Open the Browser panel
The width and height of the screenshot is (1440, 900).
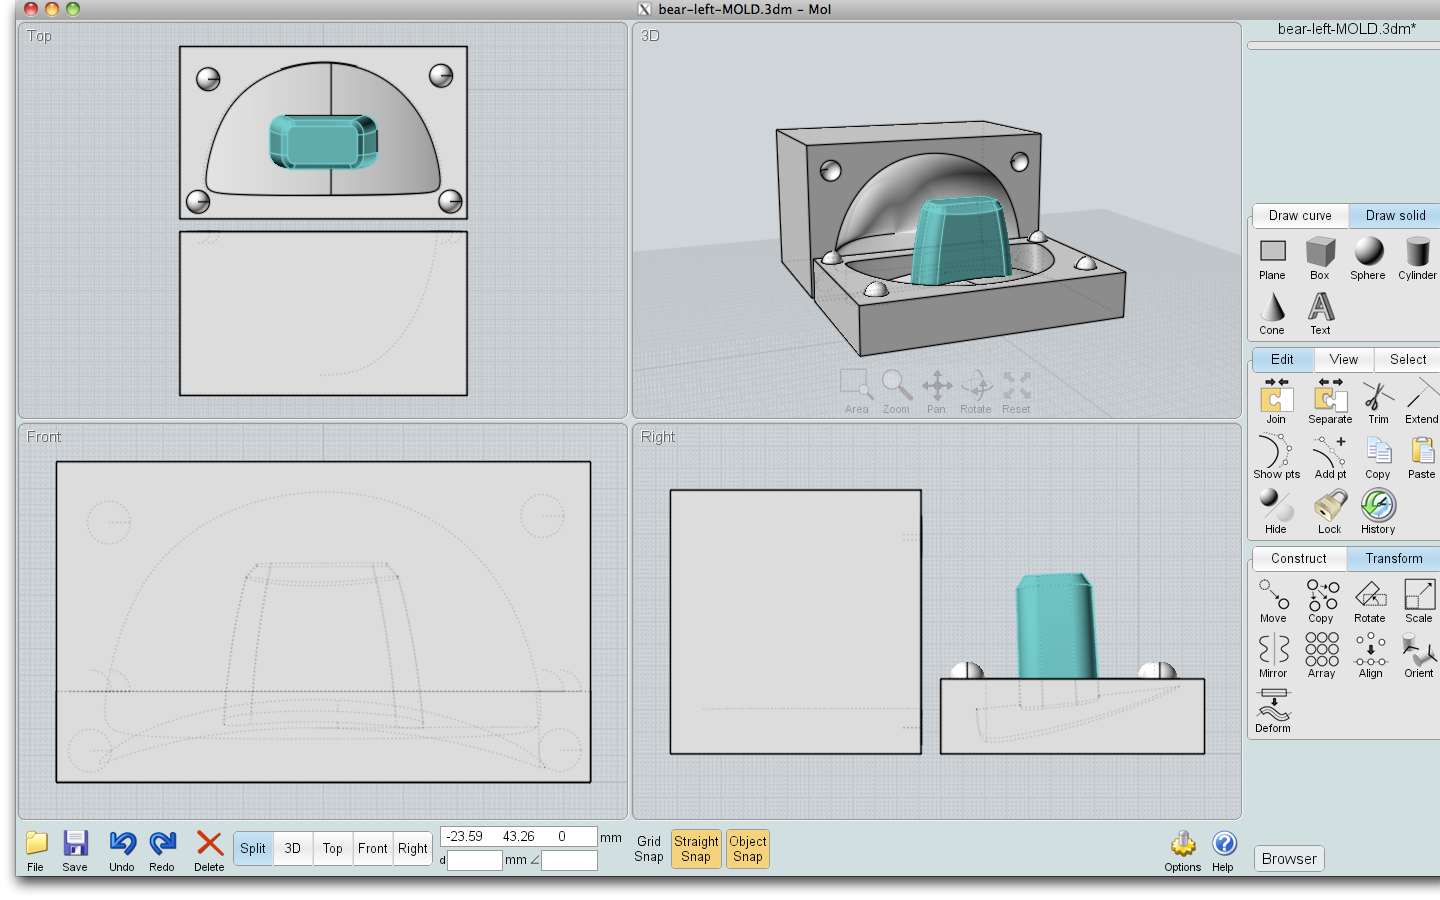[x=1288, y=858]
